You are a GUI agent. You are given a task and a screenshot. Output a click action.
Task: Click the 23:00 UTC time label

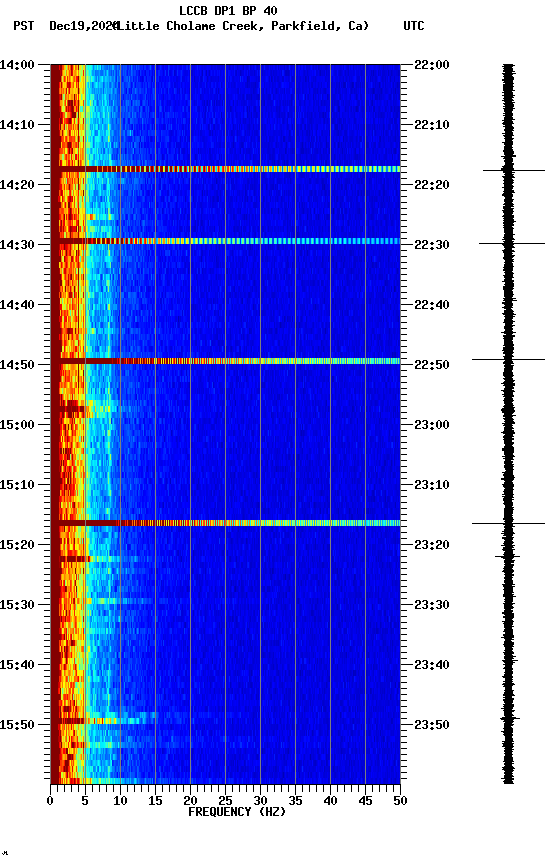pyautogui.click(x=432, y=425)
